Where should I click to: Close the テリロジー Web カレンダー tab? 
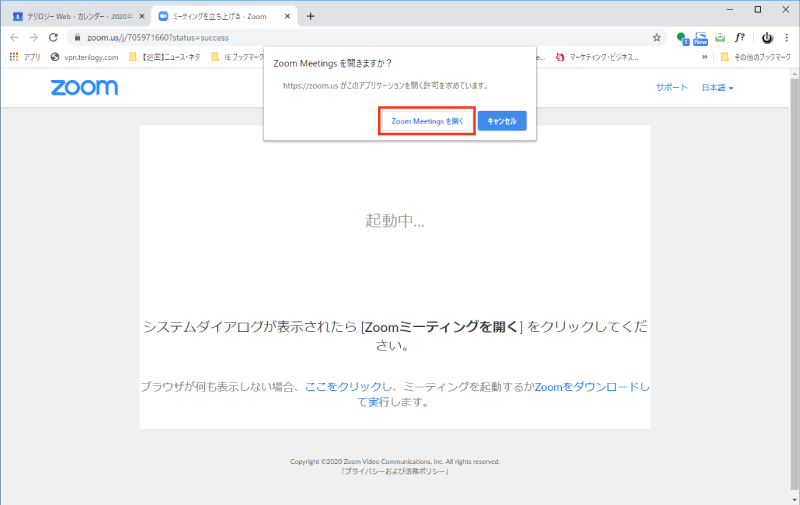[x=142, y=16]
